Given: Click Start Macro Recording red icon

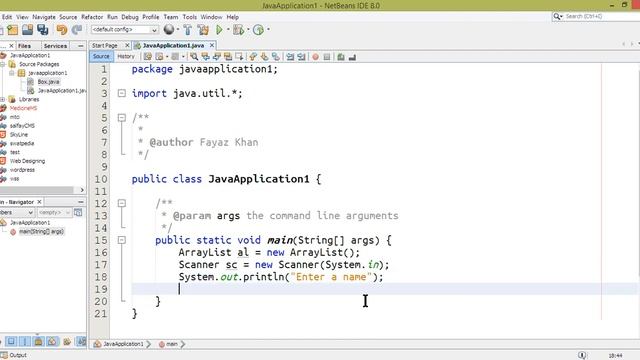Looking at the screenshot, I should (x=316, y=57).
